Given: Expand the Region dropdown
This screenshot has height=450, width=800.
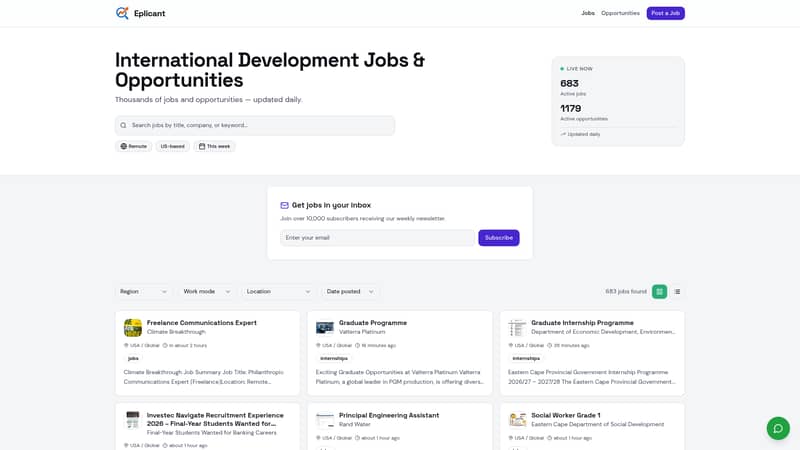Looking at the screenshot, I should click(x=143, y=291).
